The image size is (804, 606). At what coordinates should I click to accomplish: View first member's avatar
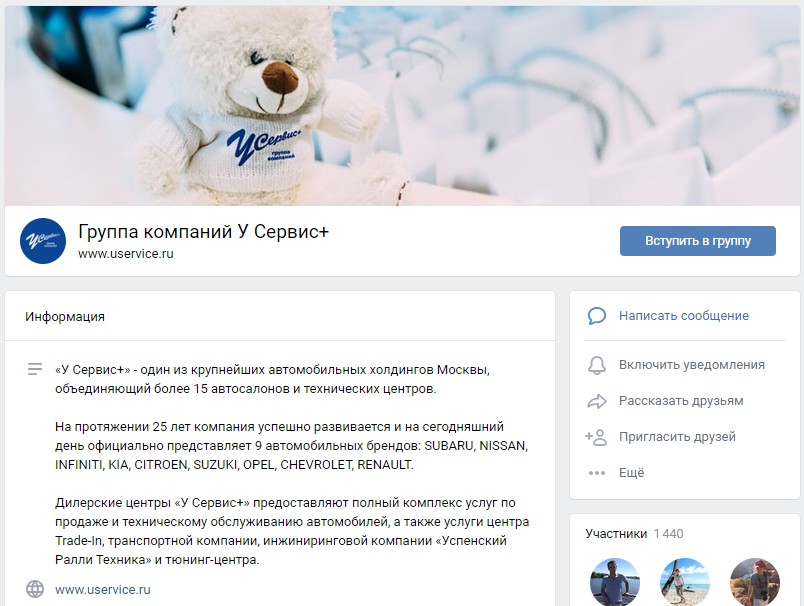(x=614, y=582)
